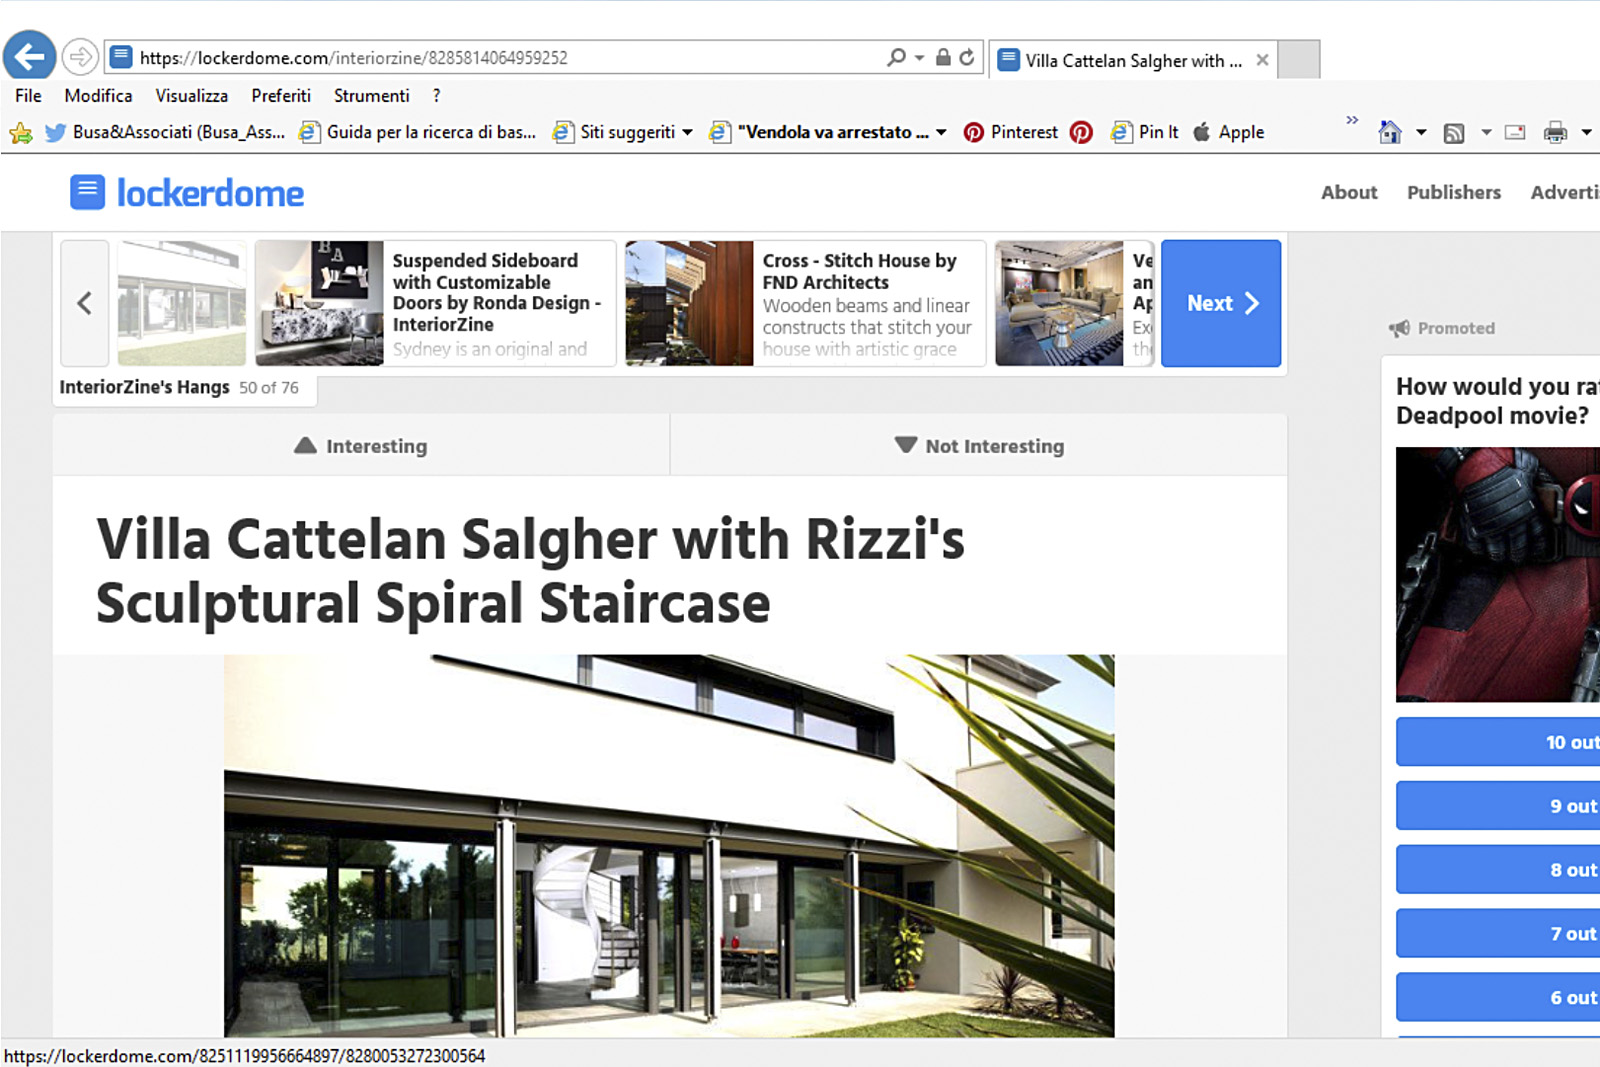Open Busa&Associati Twitter bookmark
This screenshot has height=1067, width=1600.
point(166,132)
